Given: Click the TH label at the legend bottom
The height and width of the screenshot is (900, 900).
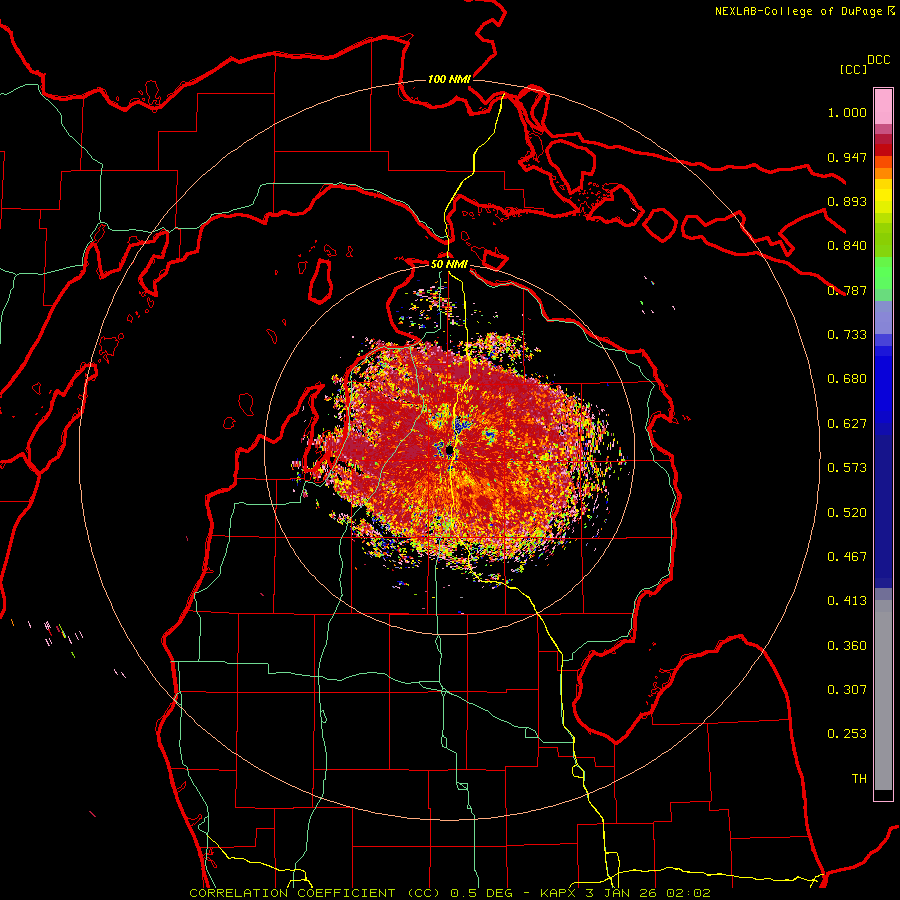Looking at the screenshot, I should point(859,779).
